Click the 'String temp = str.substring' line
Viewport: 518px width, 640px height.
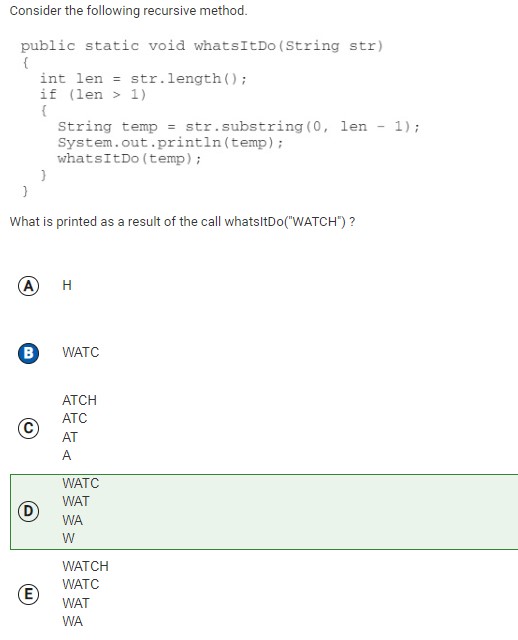coord(238,127)
